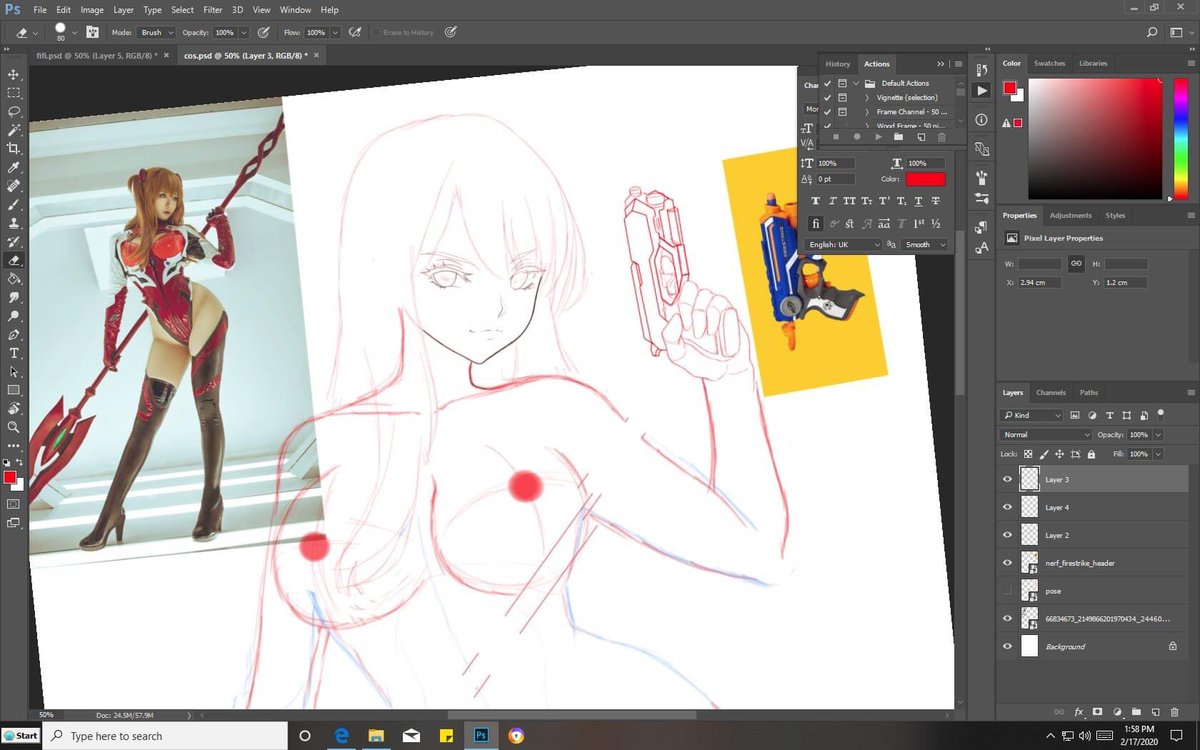Open the Flow dropdown in options bar

pyautogui.click(x=335, y=32)
